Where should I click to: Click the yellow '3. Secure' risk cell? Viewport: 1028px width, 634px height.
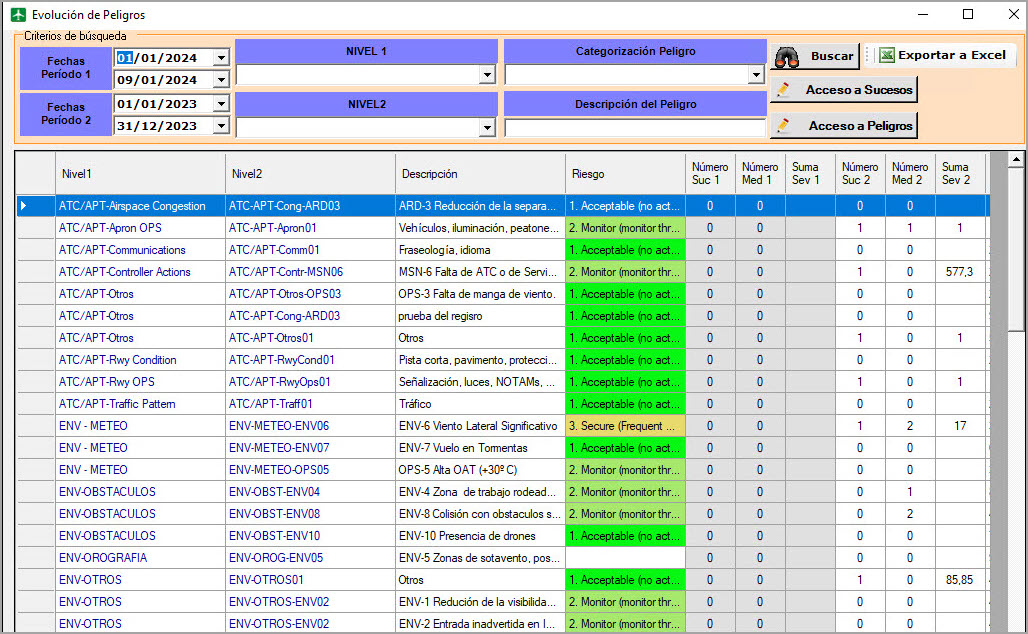[625, 426]
